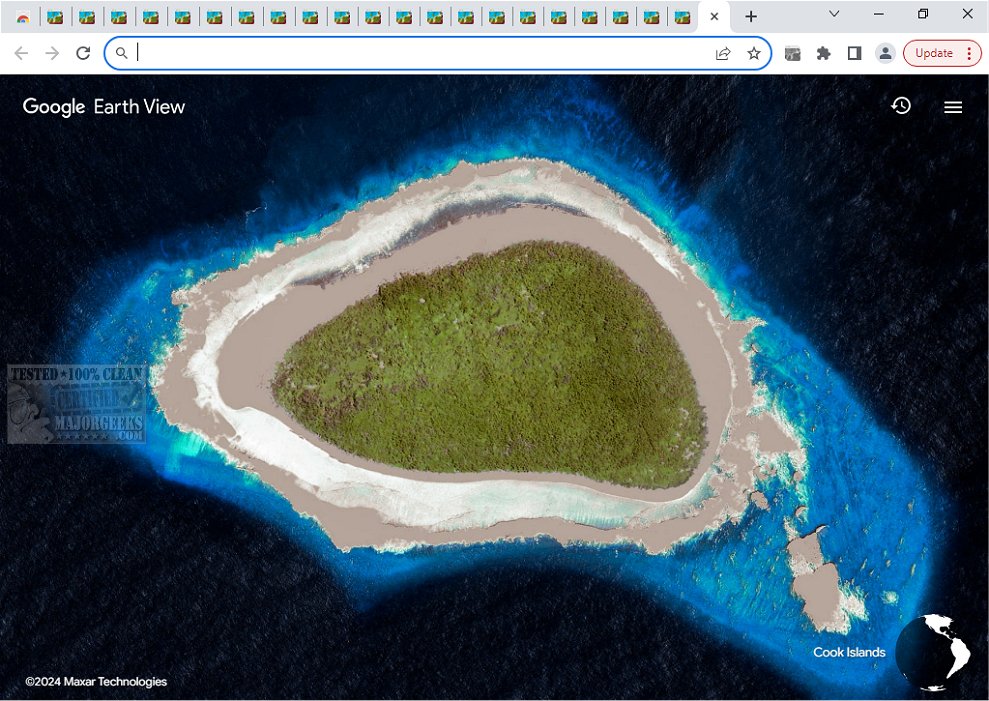Open the Extensions puzzle-piece menu

point(823,54)
